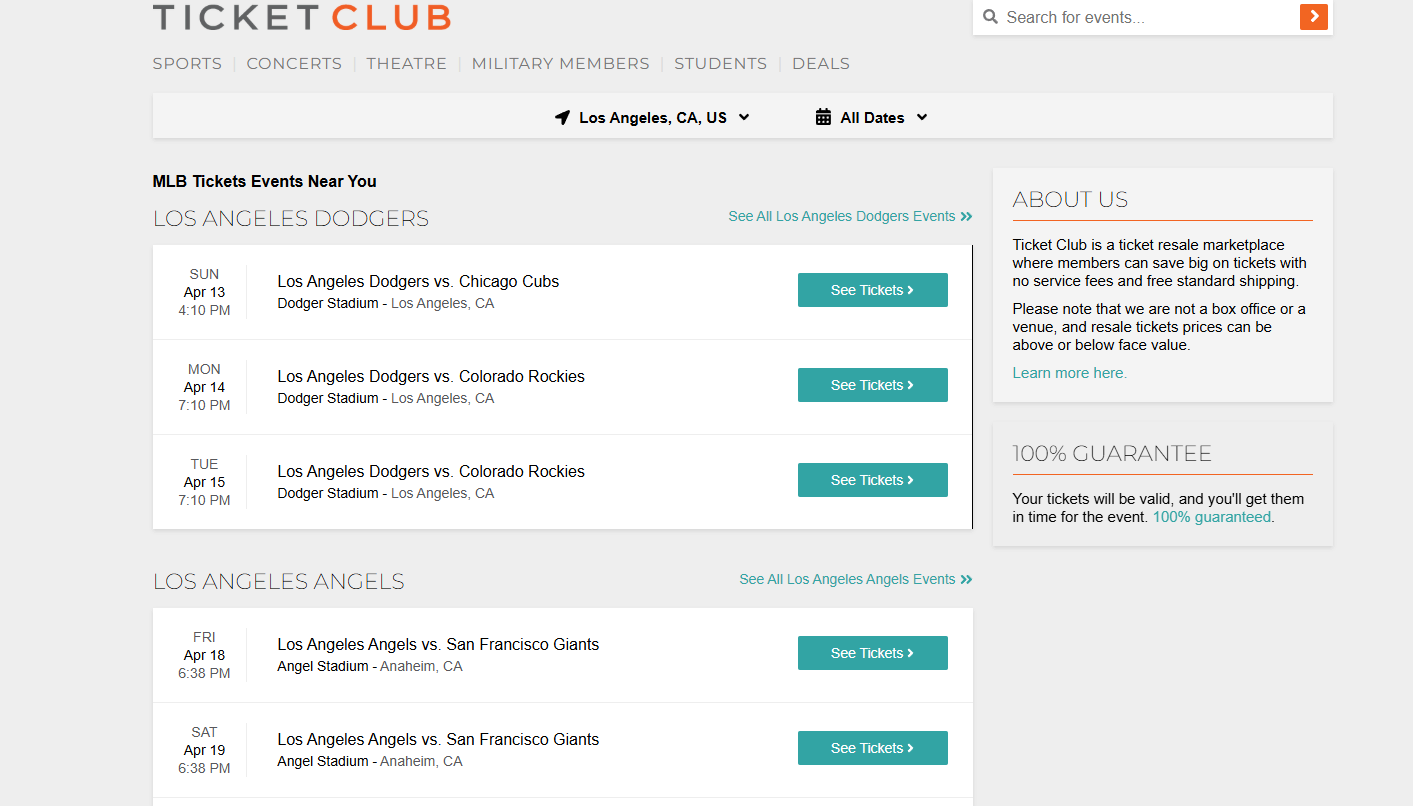This screenshot has height=806, width=1413.
Task: See tickets for Dodgers vs. Chicago Cubs
Action: point(873,290)
